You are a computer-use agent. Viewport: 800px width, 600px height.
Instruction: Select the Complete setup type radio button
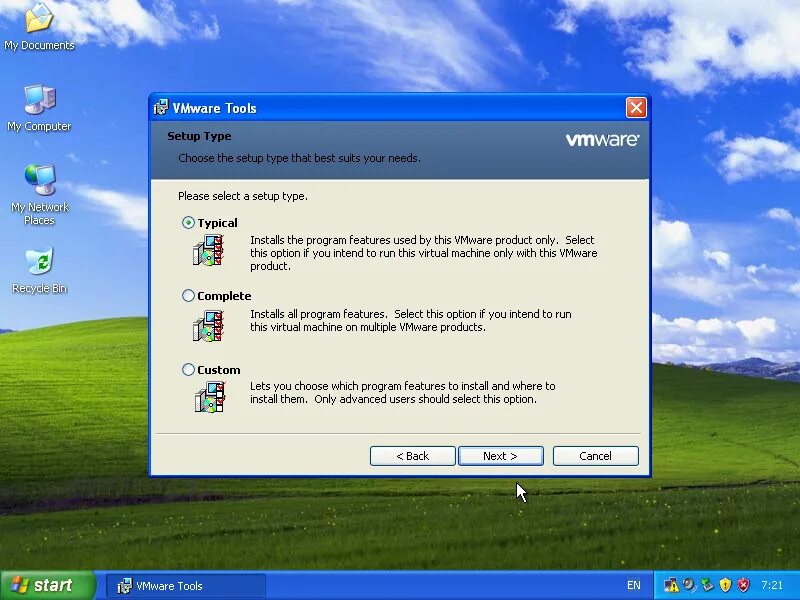coord(188,295)
